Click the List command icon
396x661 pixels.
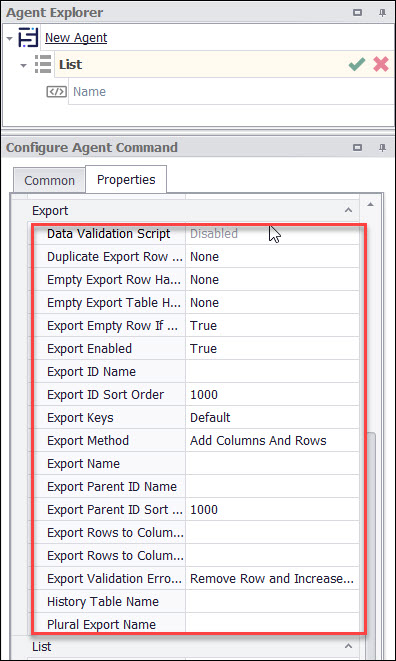[x=43, y=64]
